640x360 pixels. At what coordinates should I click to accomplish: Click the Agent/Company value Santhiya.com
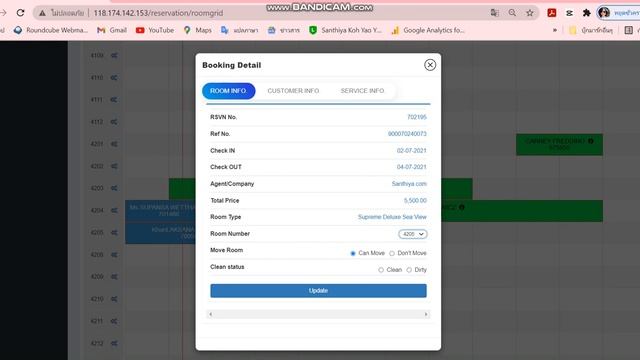coord(409,184)
